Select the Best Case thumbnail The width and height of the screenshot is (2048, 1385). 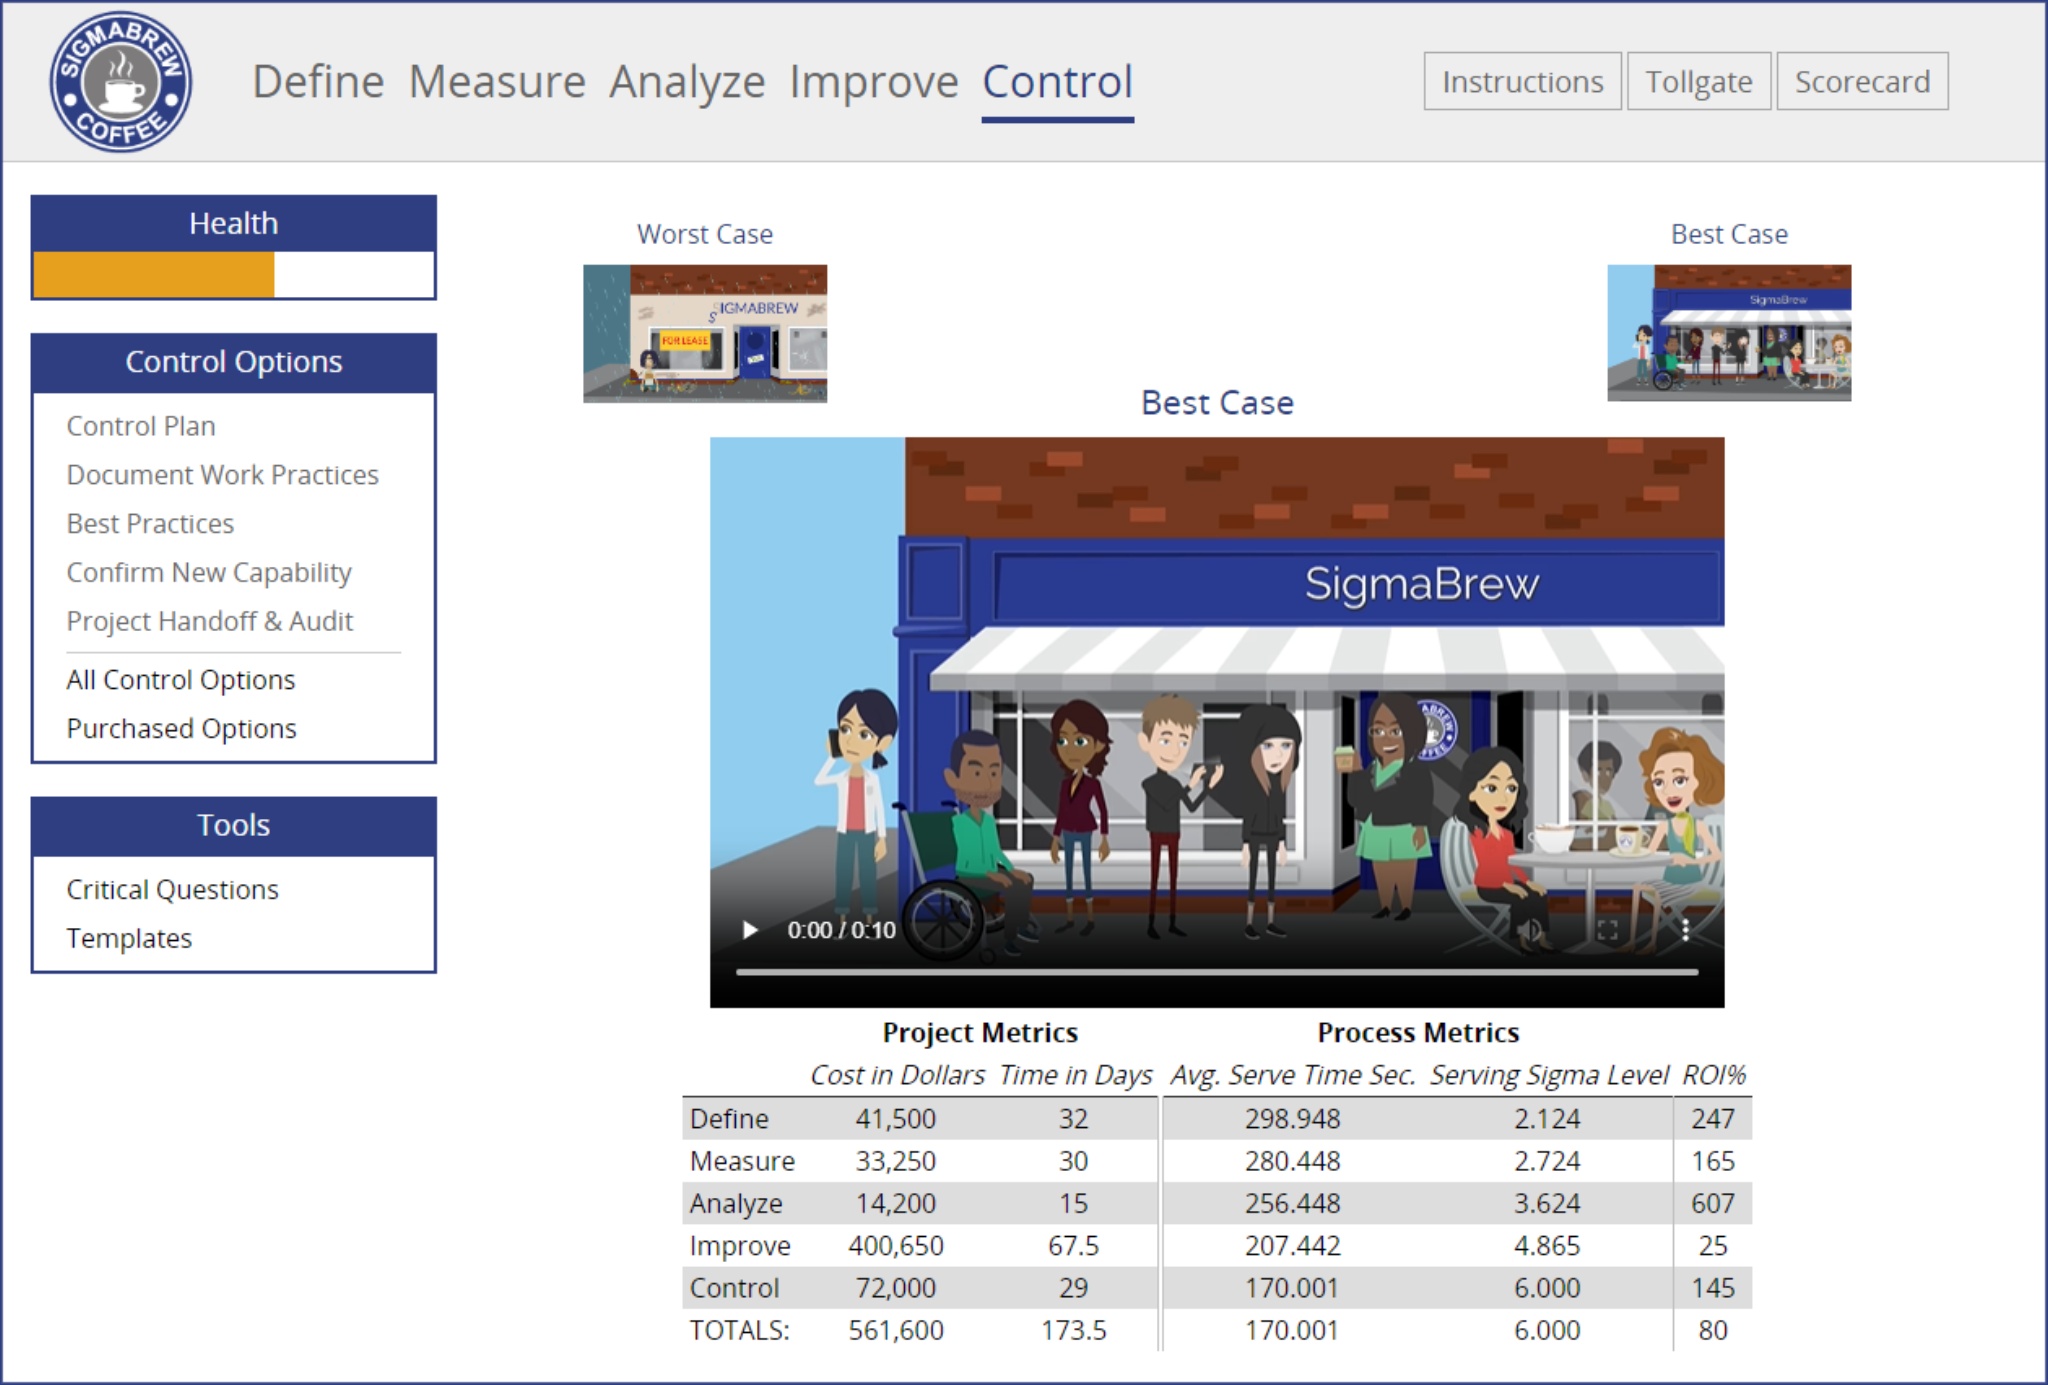coord(1728,333)
